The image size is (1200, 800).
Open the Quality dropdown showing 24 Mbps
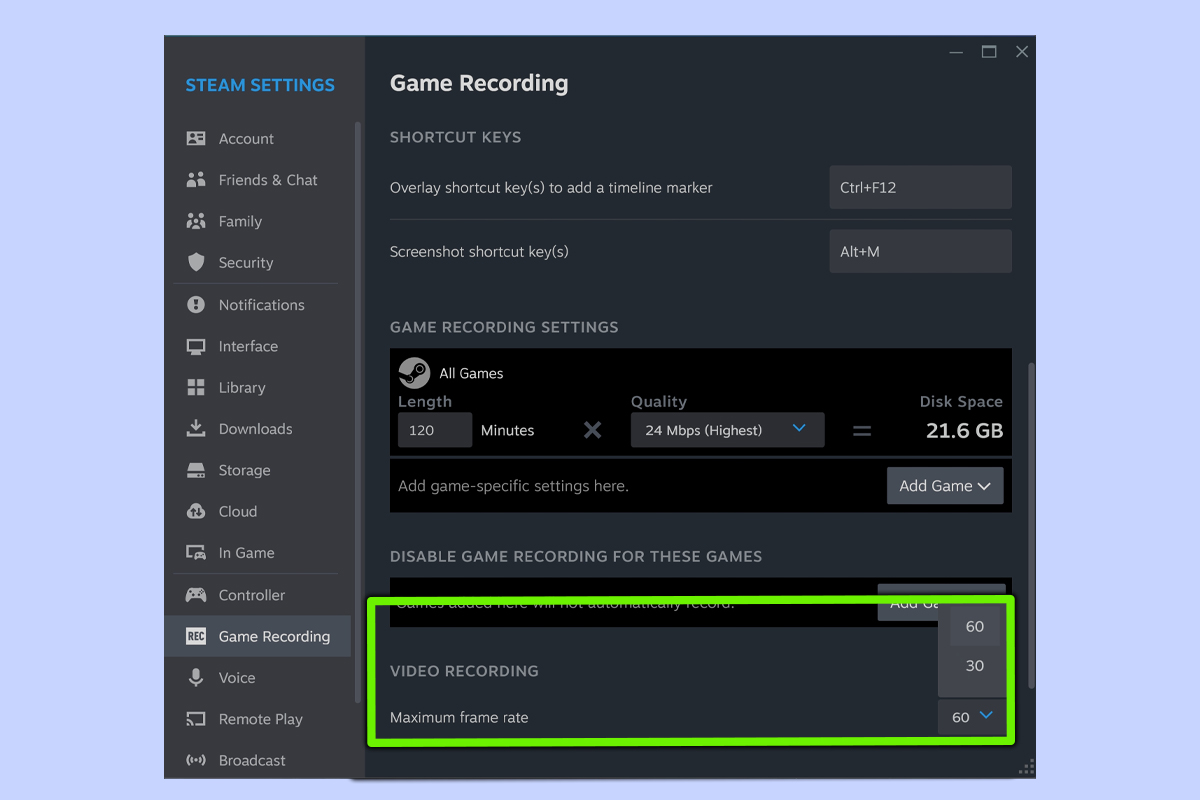point(727,429)
